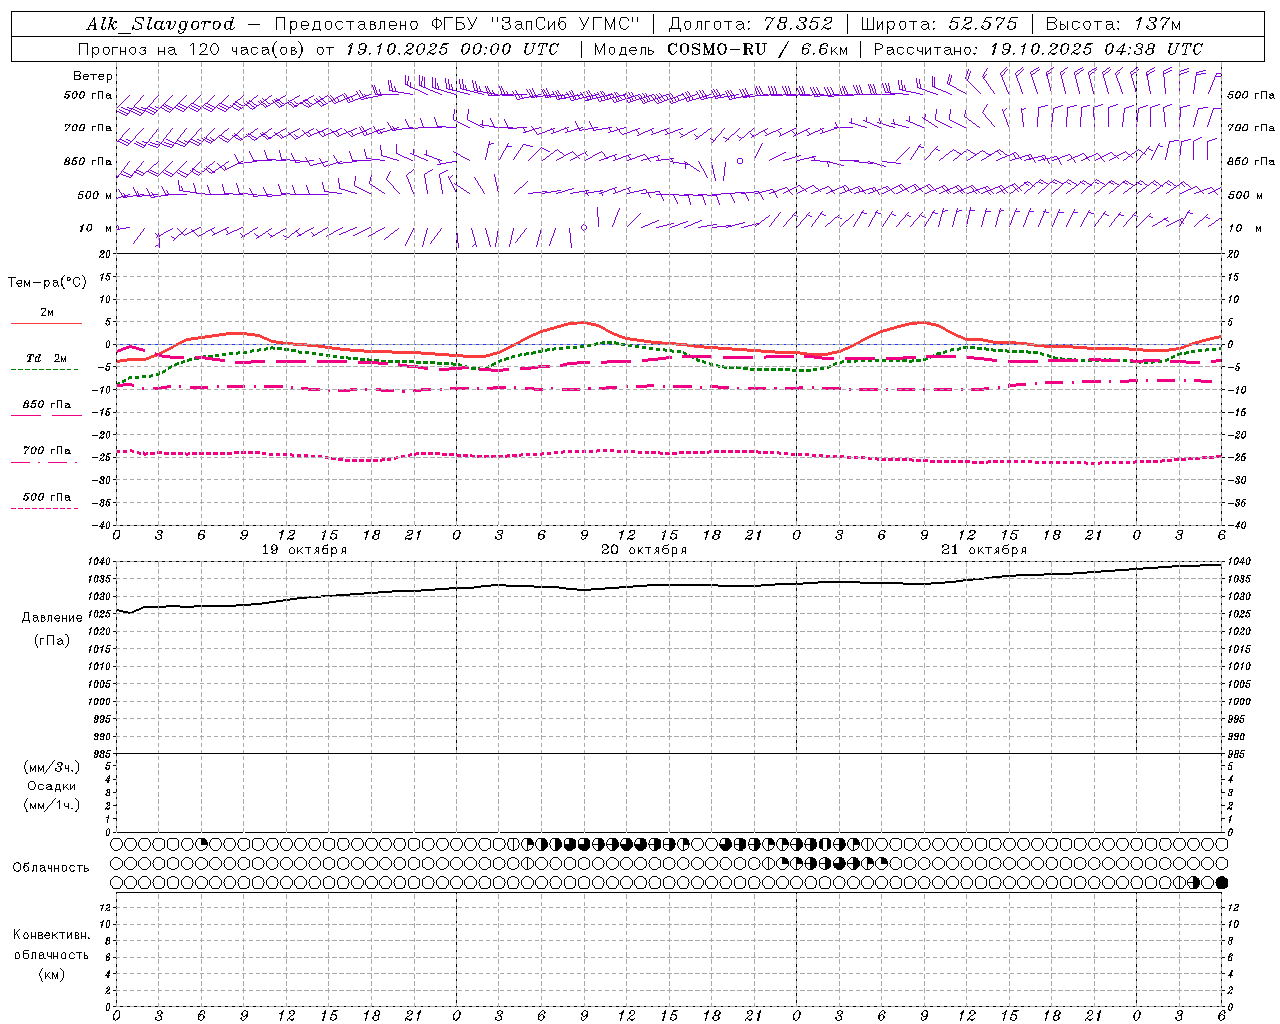The image size is (1280, 1024).
Task: Click the 500 гПа temperature legend entry
Action: [47, 497]
